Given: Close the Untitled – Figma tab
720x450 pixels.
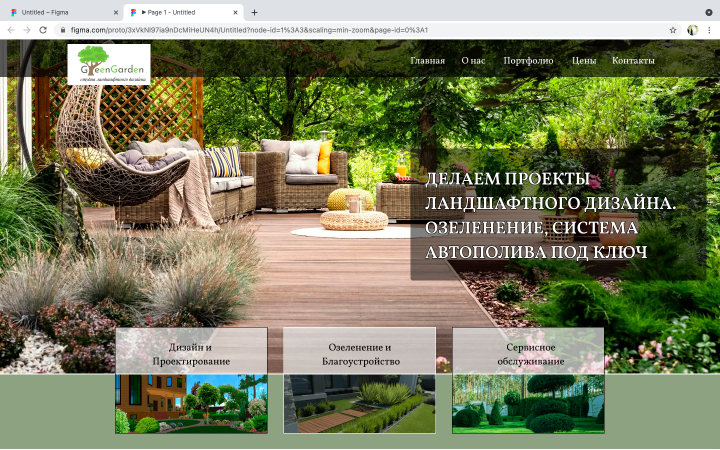Looking at the screenshot, I should click(x=116, y=12).
